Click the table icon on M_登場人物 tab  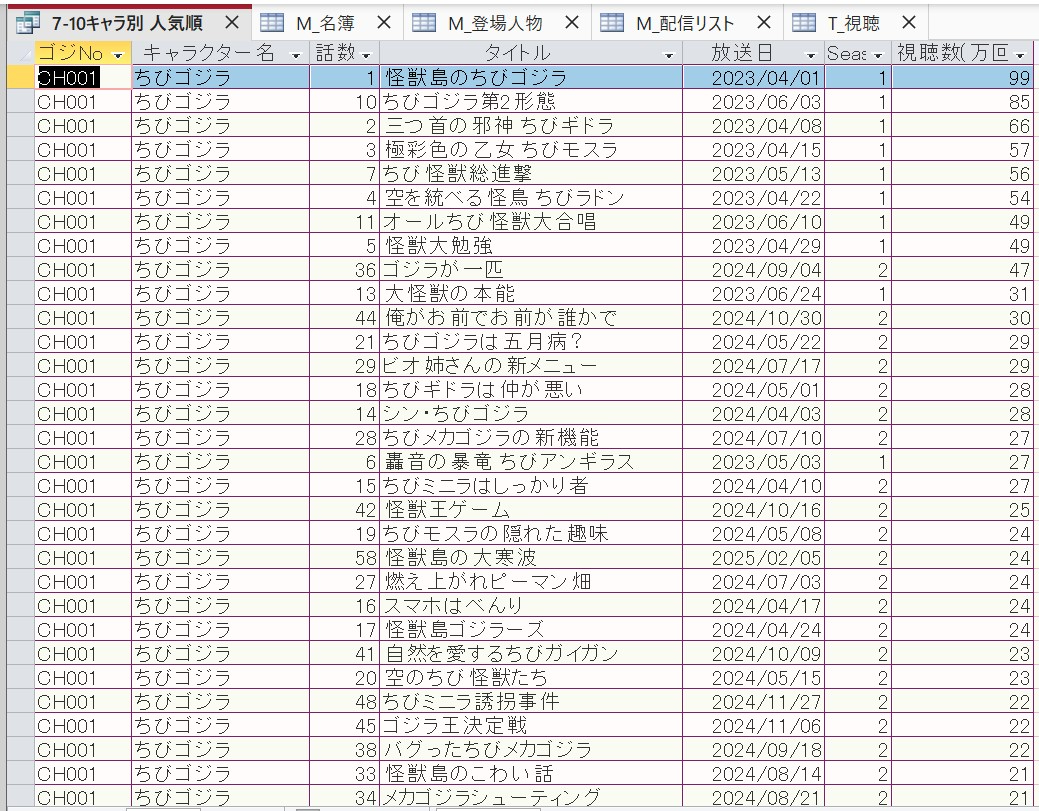click(x=423, y=23)
